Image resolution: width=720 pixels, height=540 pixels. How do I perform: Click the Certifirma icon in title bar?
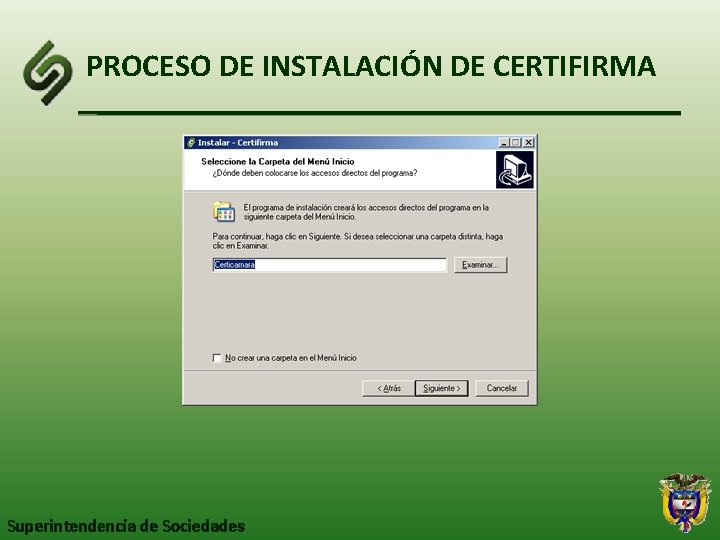(191, 143)
